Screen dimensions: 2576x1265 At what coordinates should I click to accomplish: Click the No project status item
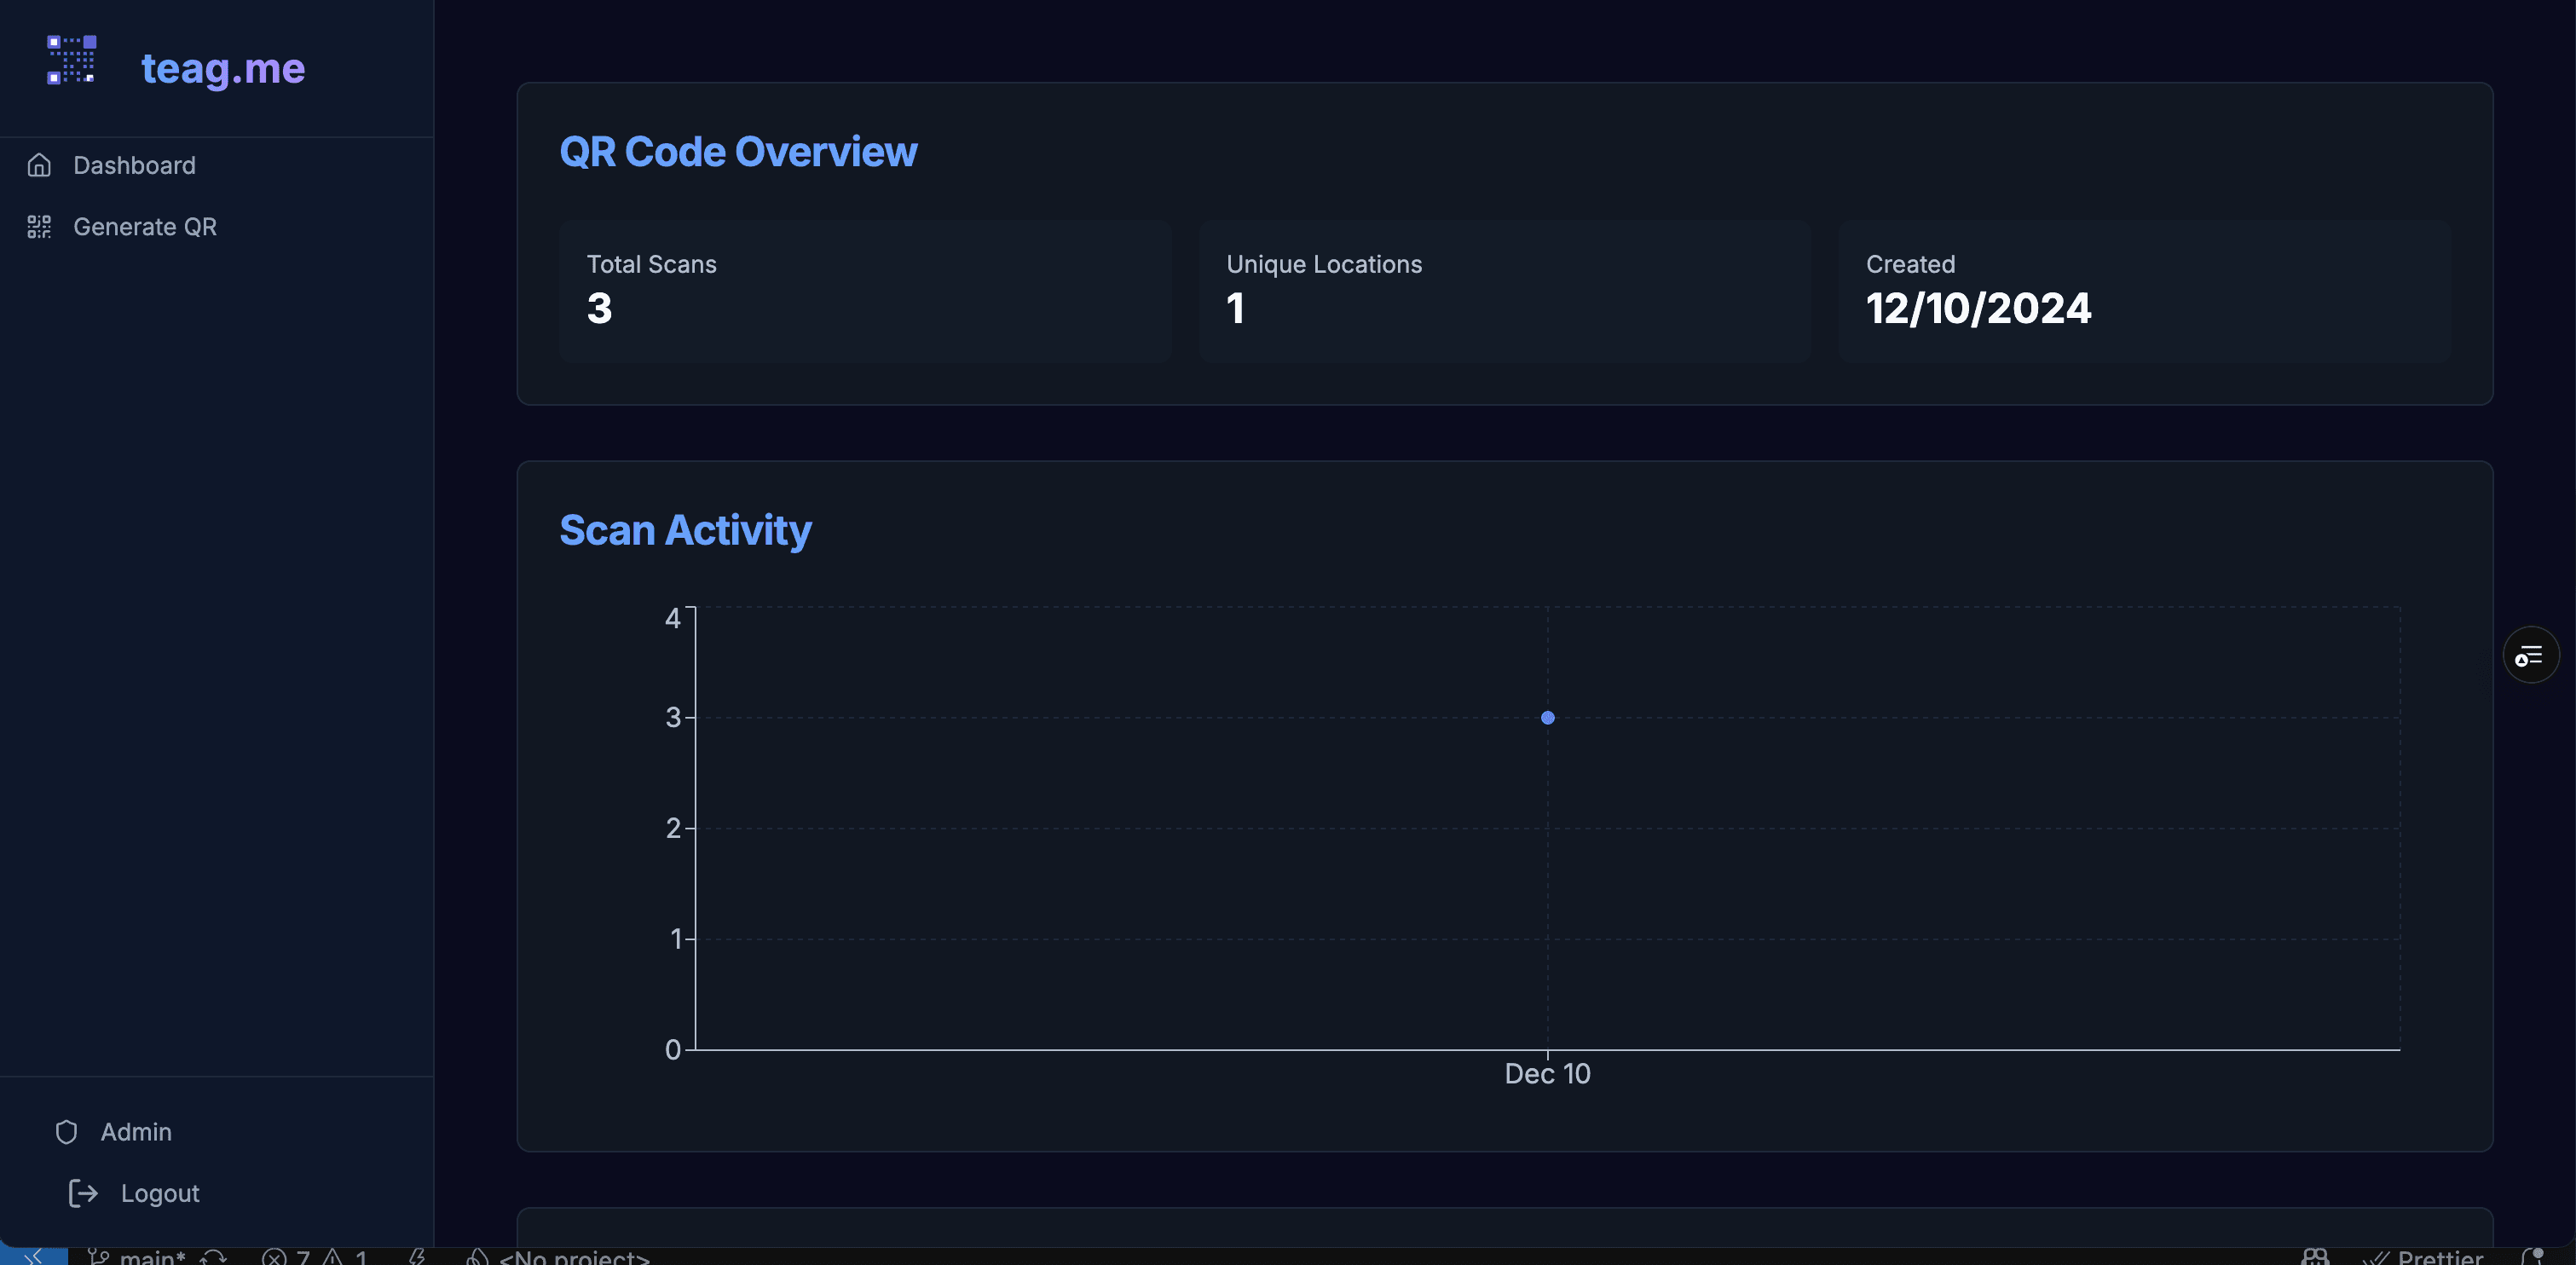(x=560, y=1257)
